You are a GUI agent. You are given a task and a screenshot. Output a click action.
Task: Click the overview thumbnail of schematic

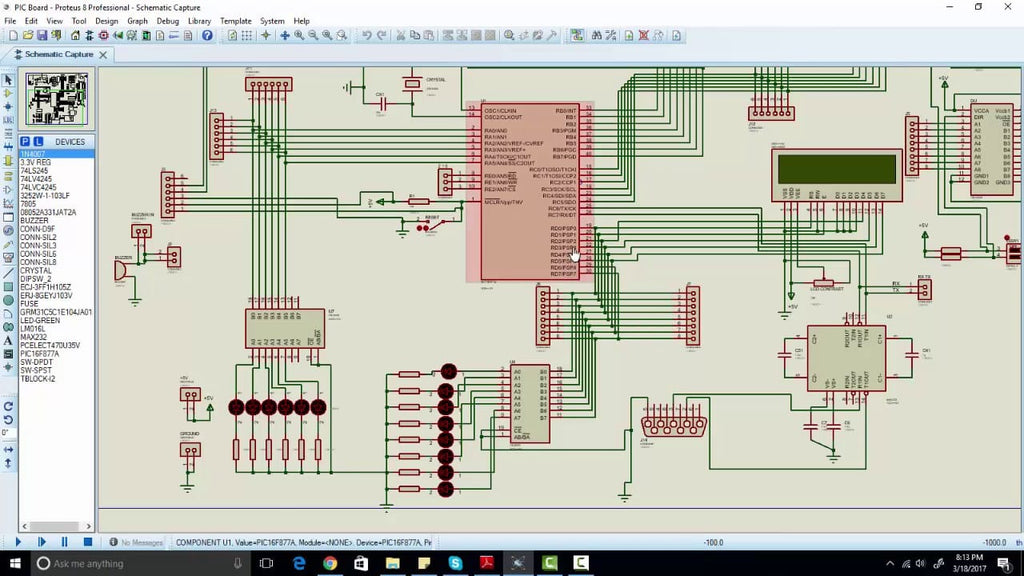click(x=57, y=99)
